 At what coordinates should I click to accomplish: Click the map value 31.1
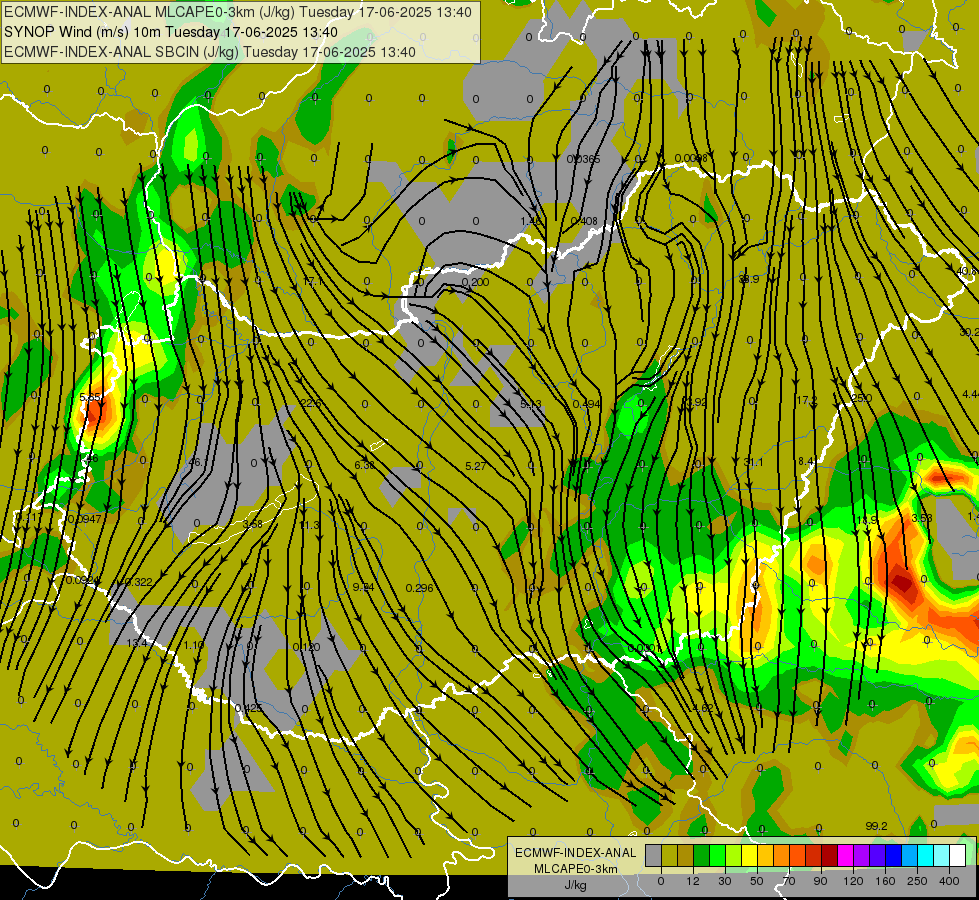(x=754, y=462)
